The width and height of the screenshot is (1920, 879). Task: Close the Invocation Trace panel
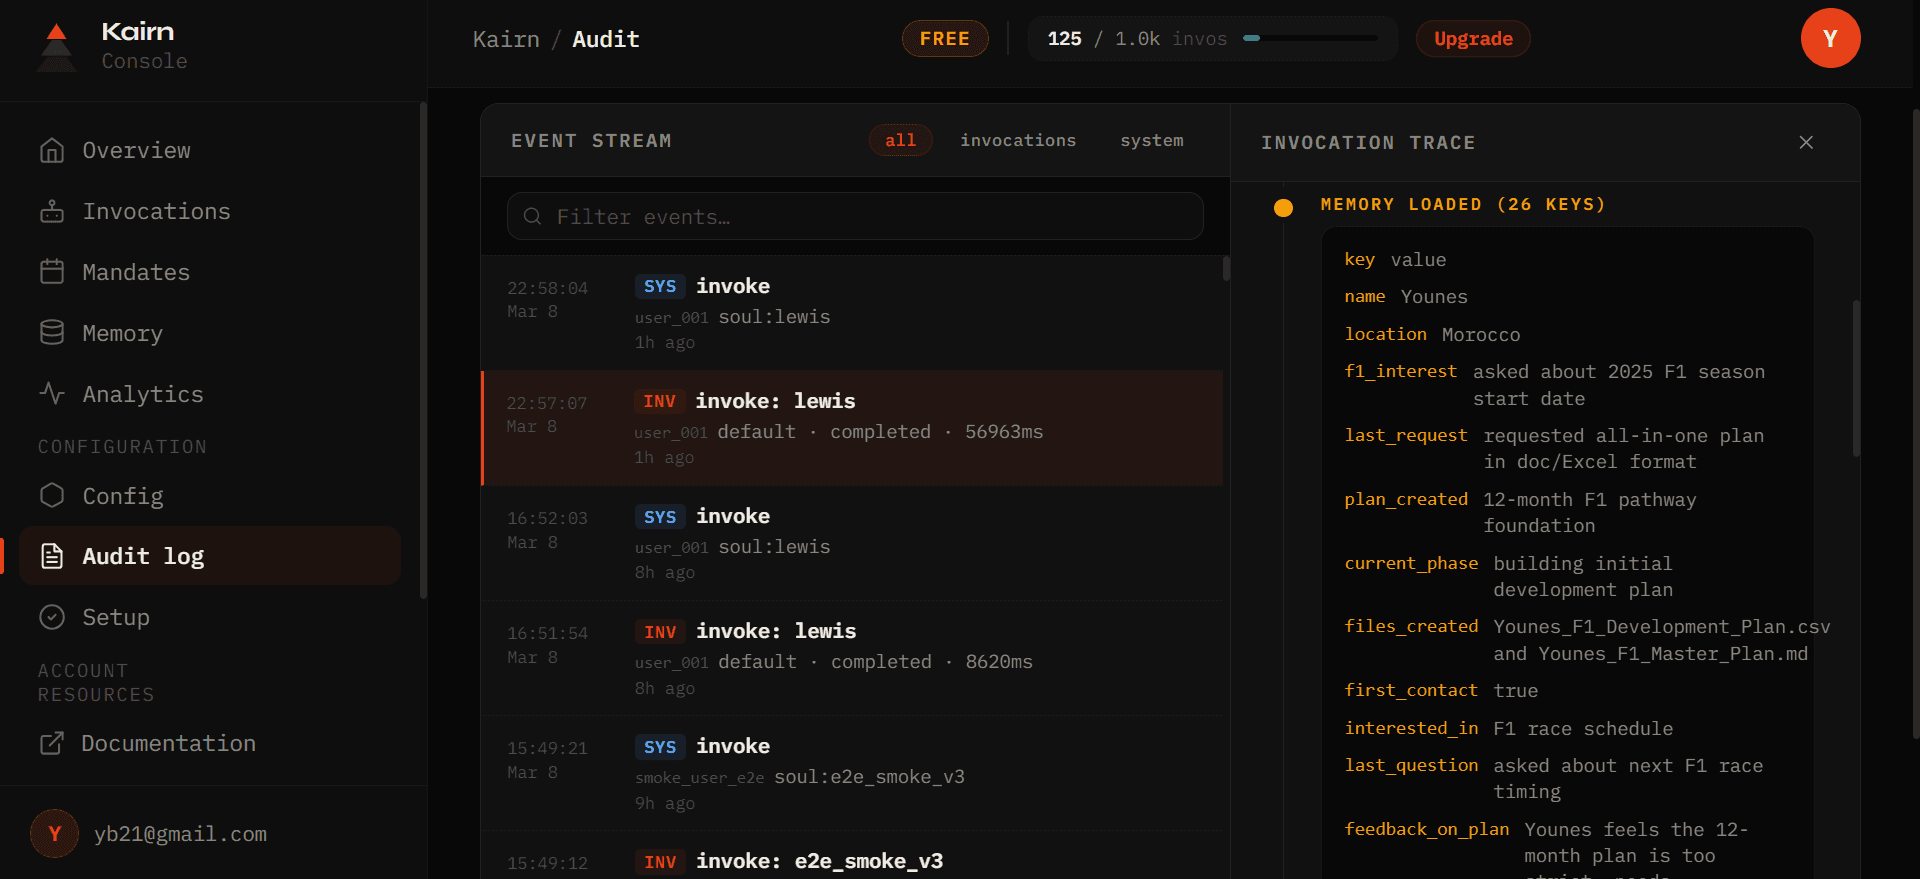(x=1806, y=142)
